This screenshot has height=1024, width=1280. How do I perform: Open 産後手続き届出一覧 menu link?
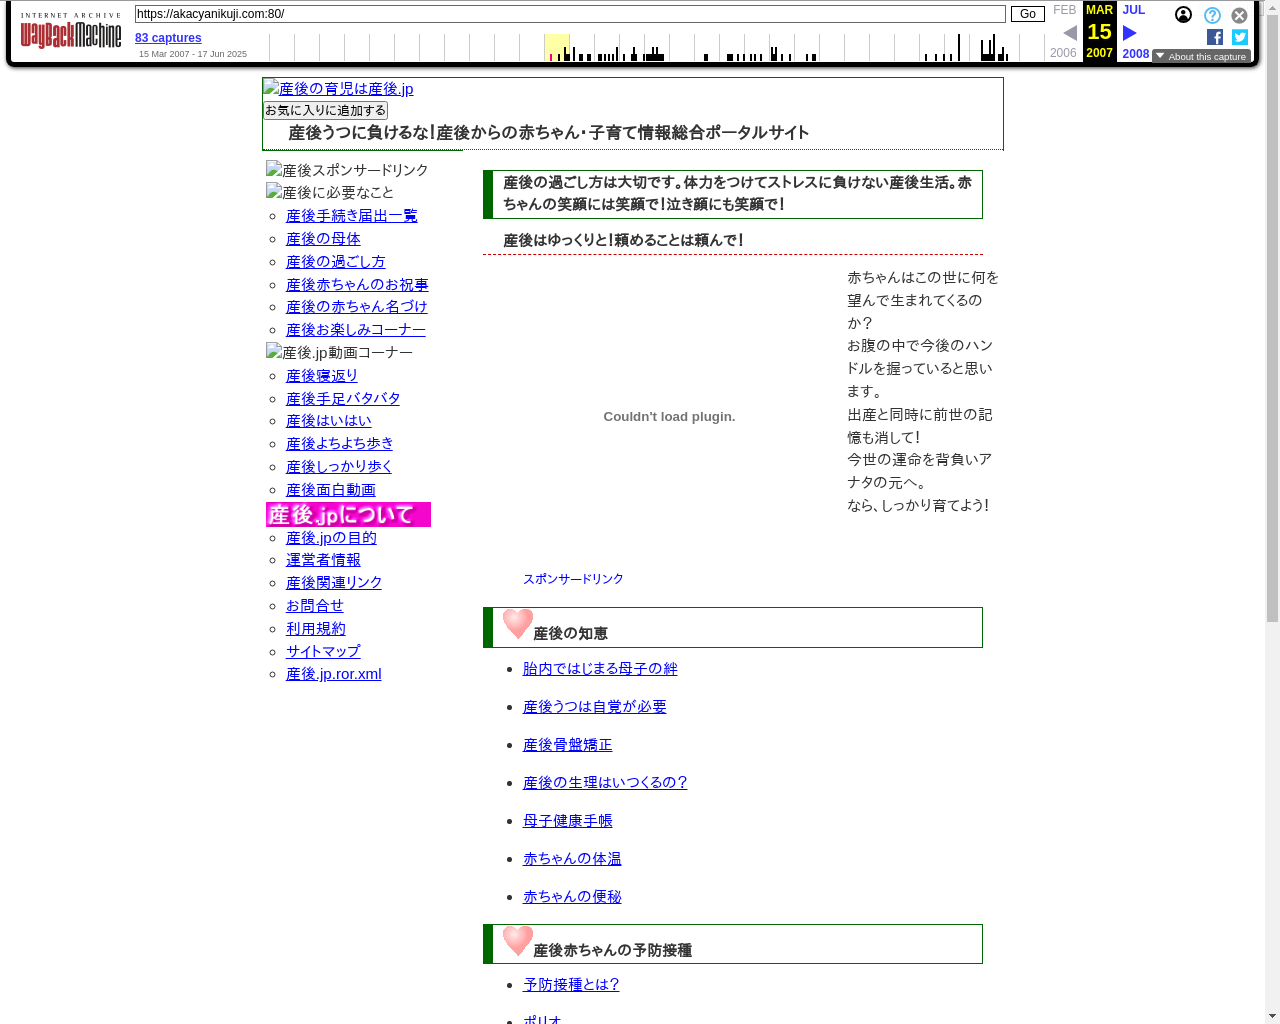tap(351, 216)
